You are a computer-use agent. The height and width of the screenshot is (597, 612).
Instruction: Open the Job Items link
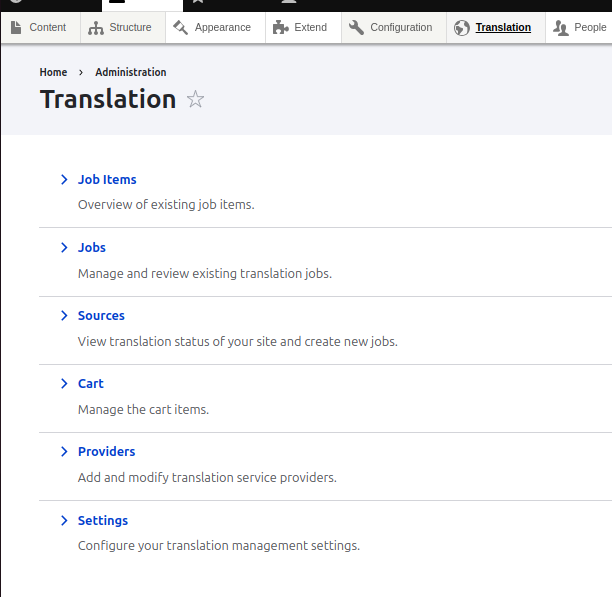107,179
